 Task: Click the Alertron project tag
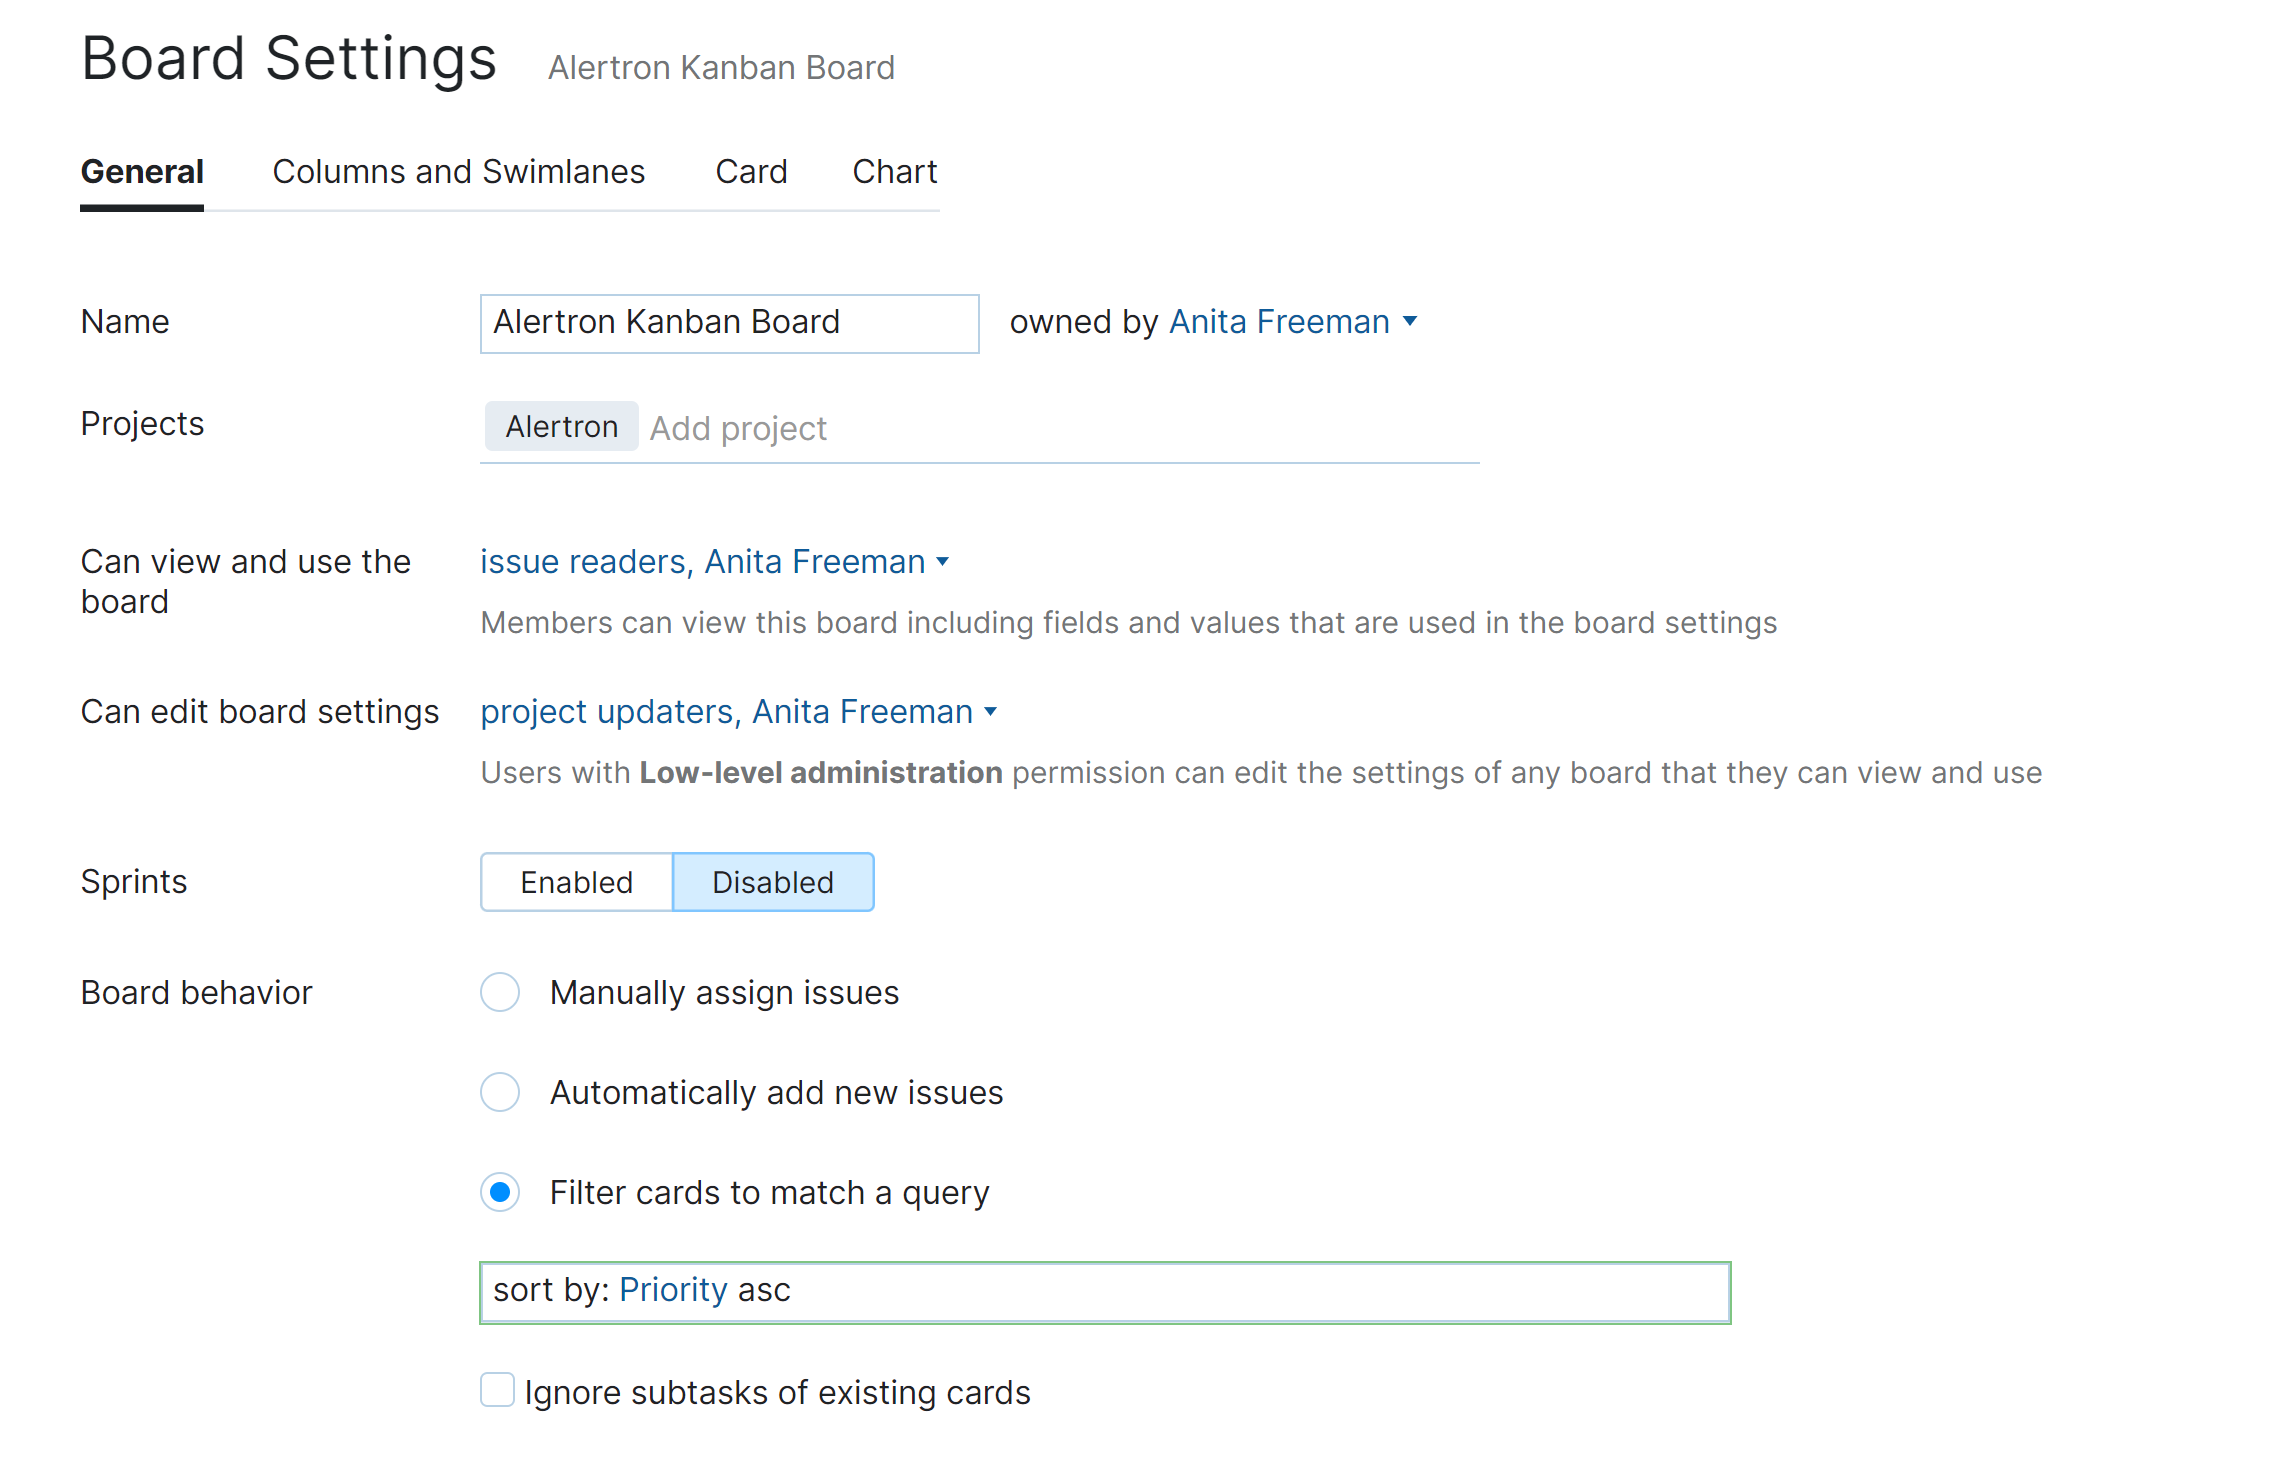coord(561,427)
